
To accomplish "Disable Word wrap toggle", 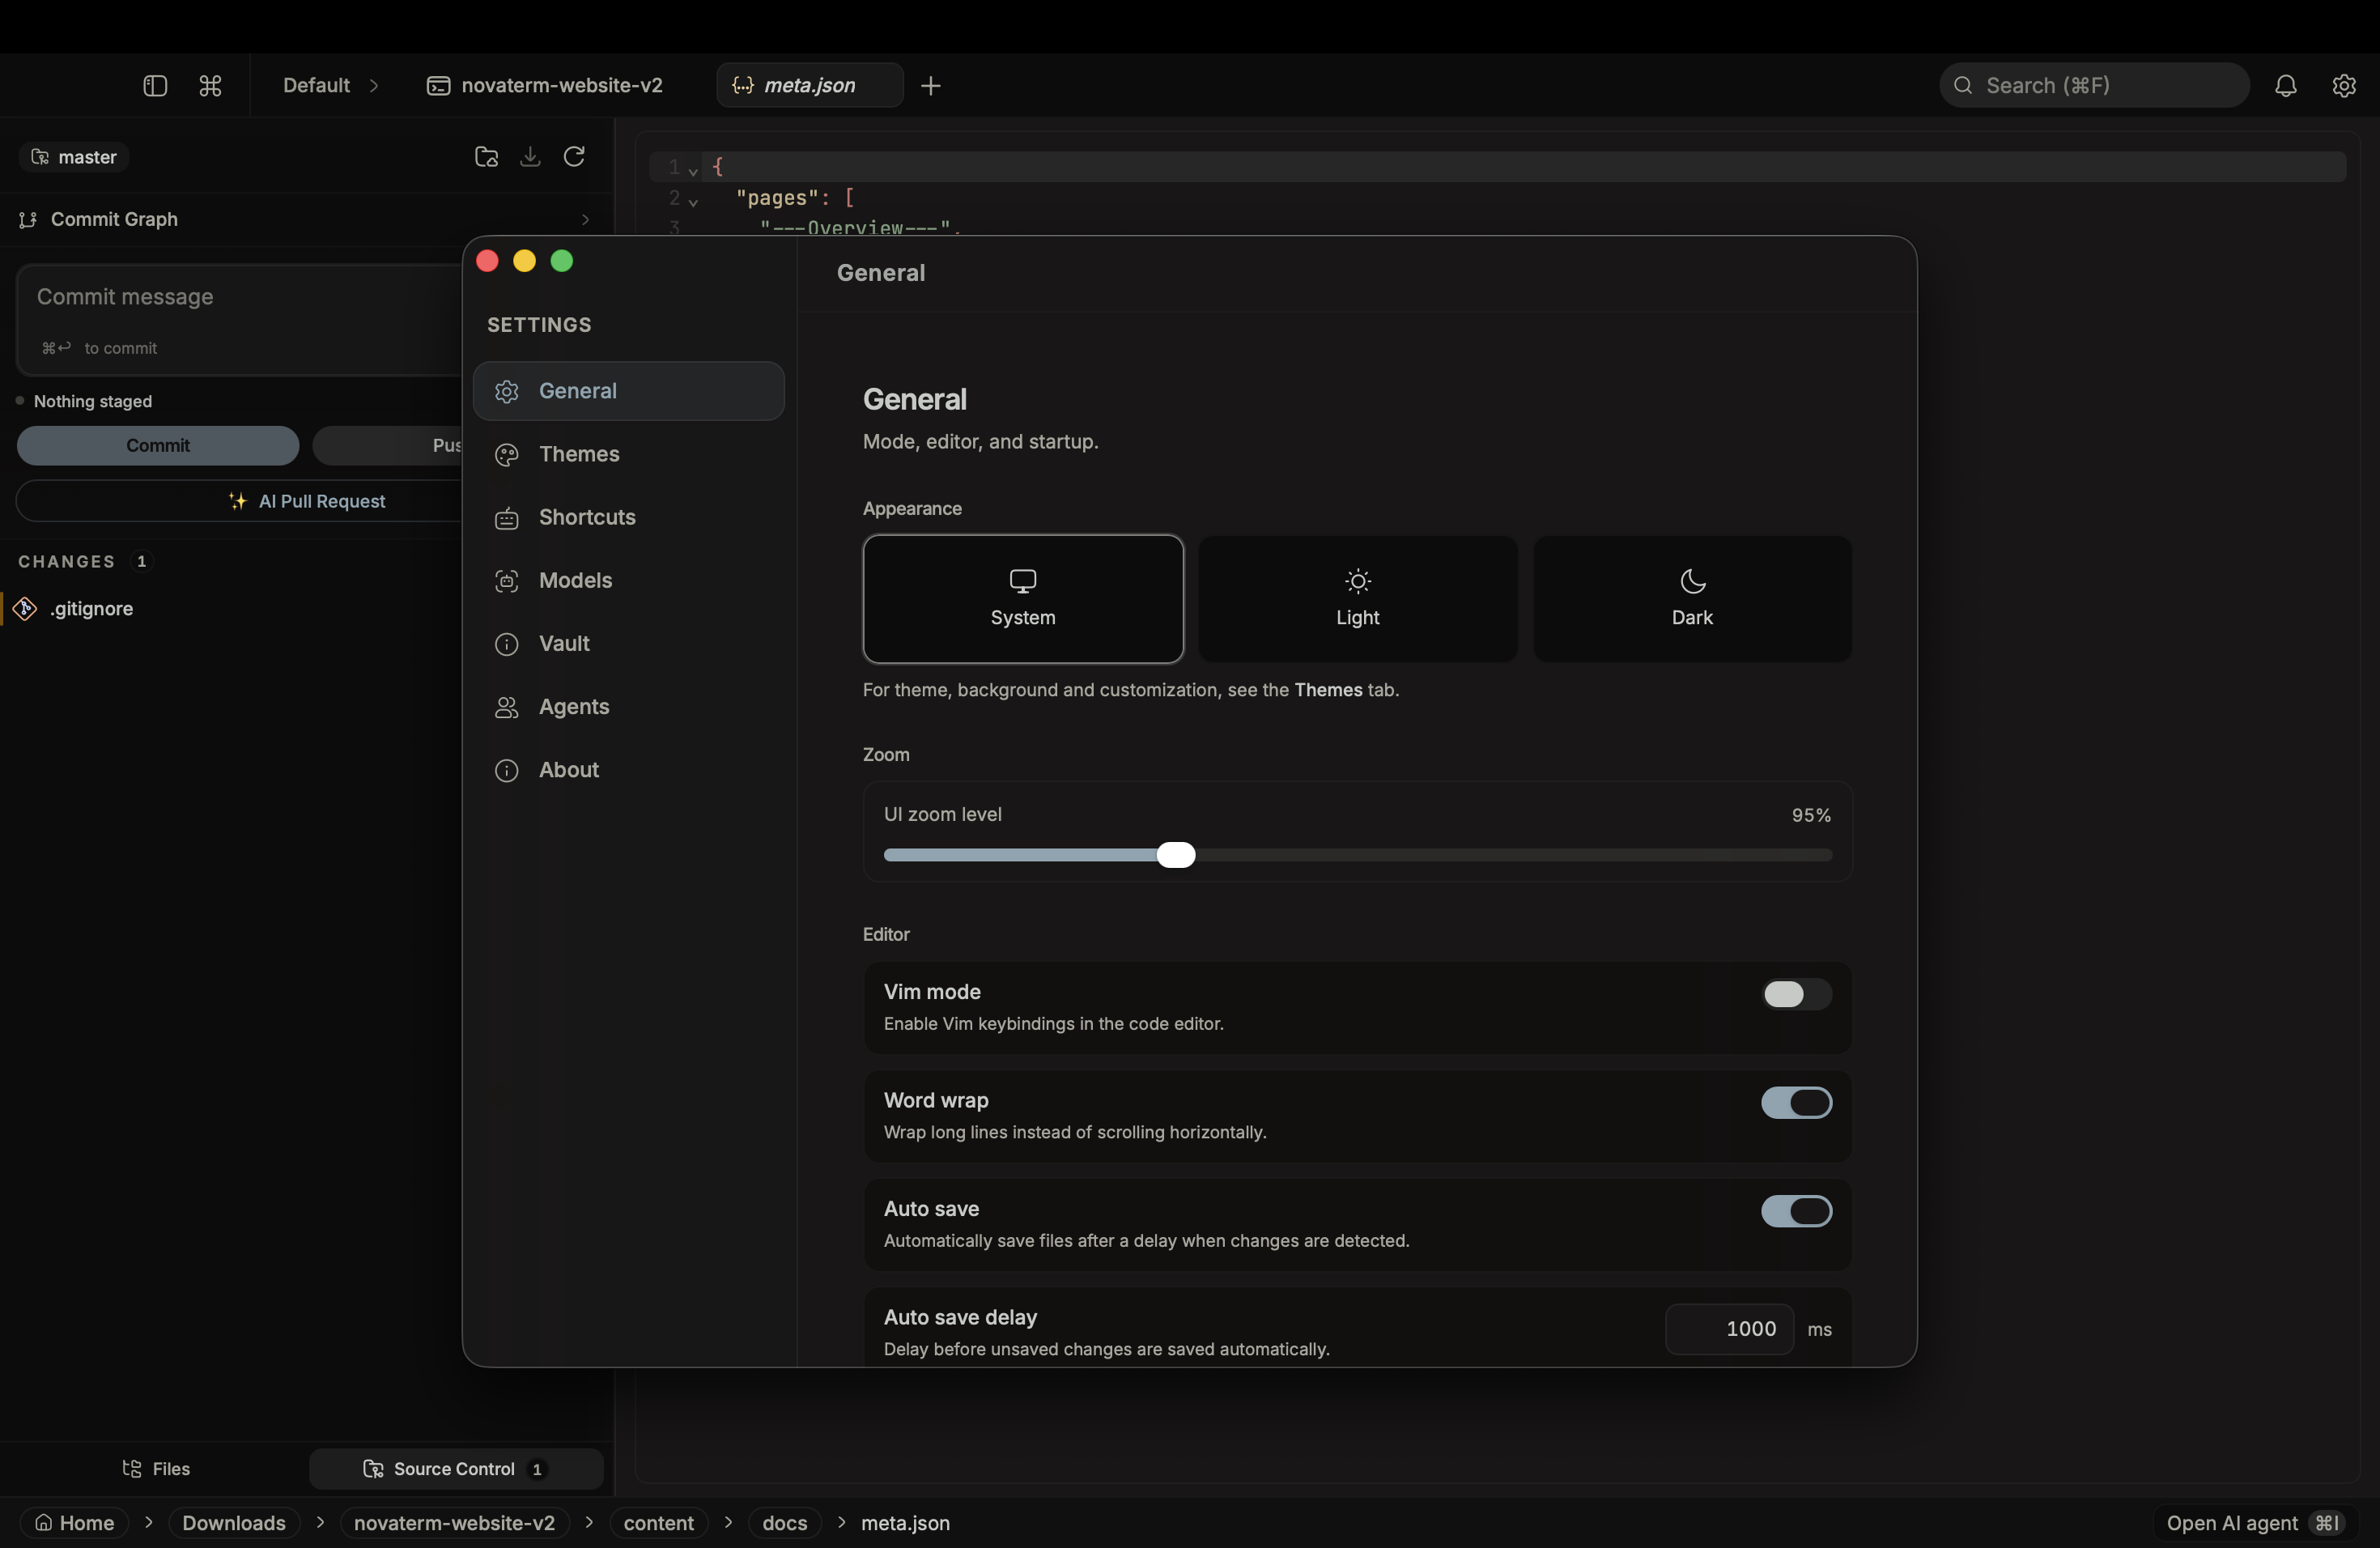I will coord(1796,1102).
